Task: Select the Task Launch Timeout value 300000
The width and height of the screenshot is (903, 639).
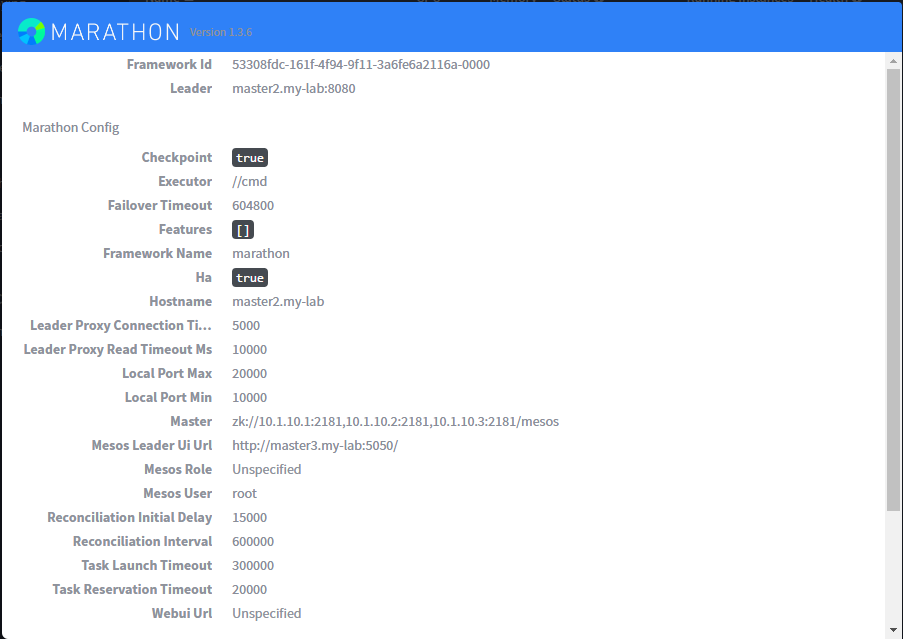Action: [253, 565]
